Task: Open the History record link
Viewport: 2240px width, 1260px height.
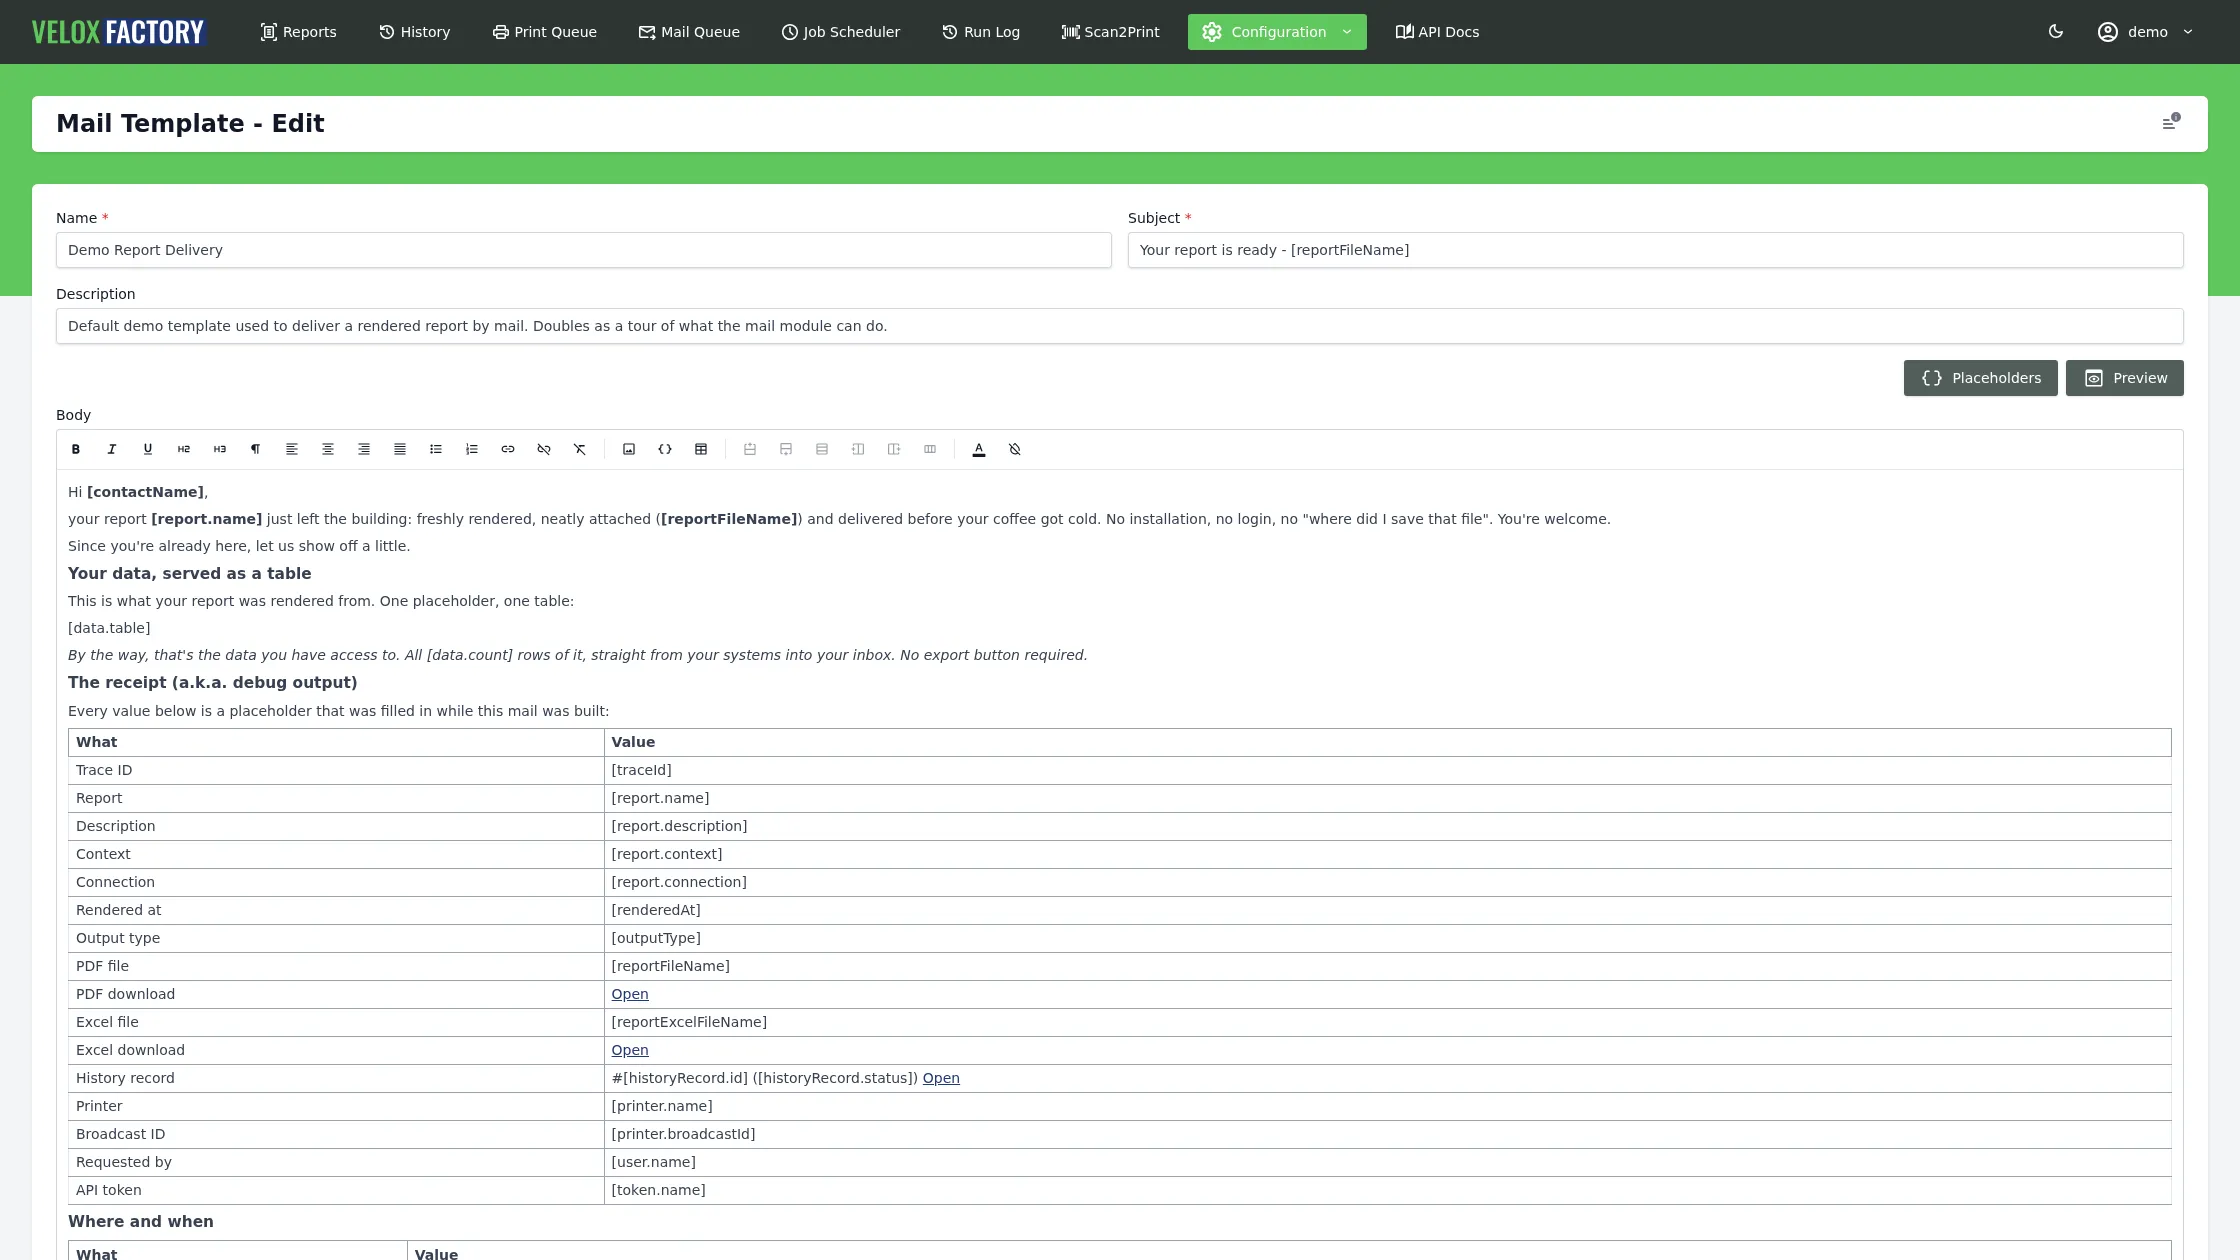Action: tap(941, 1078)
